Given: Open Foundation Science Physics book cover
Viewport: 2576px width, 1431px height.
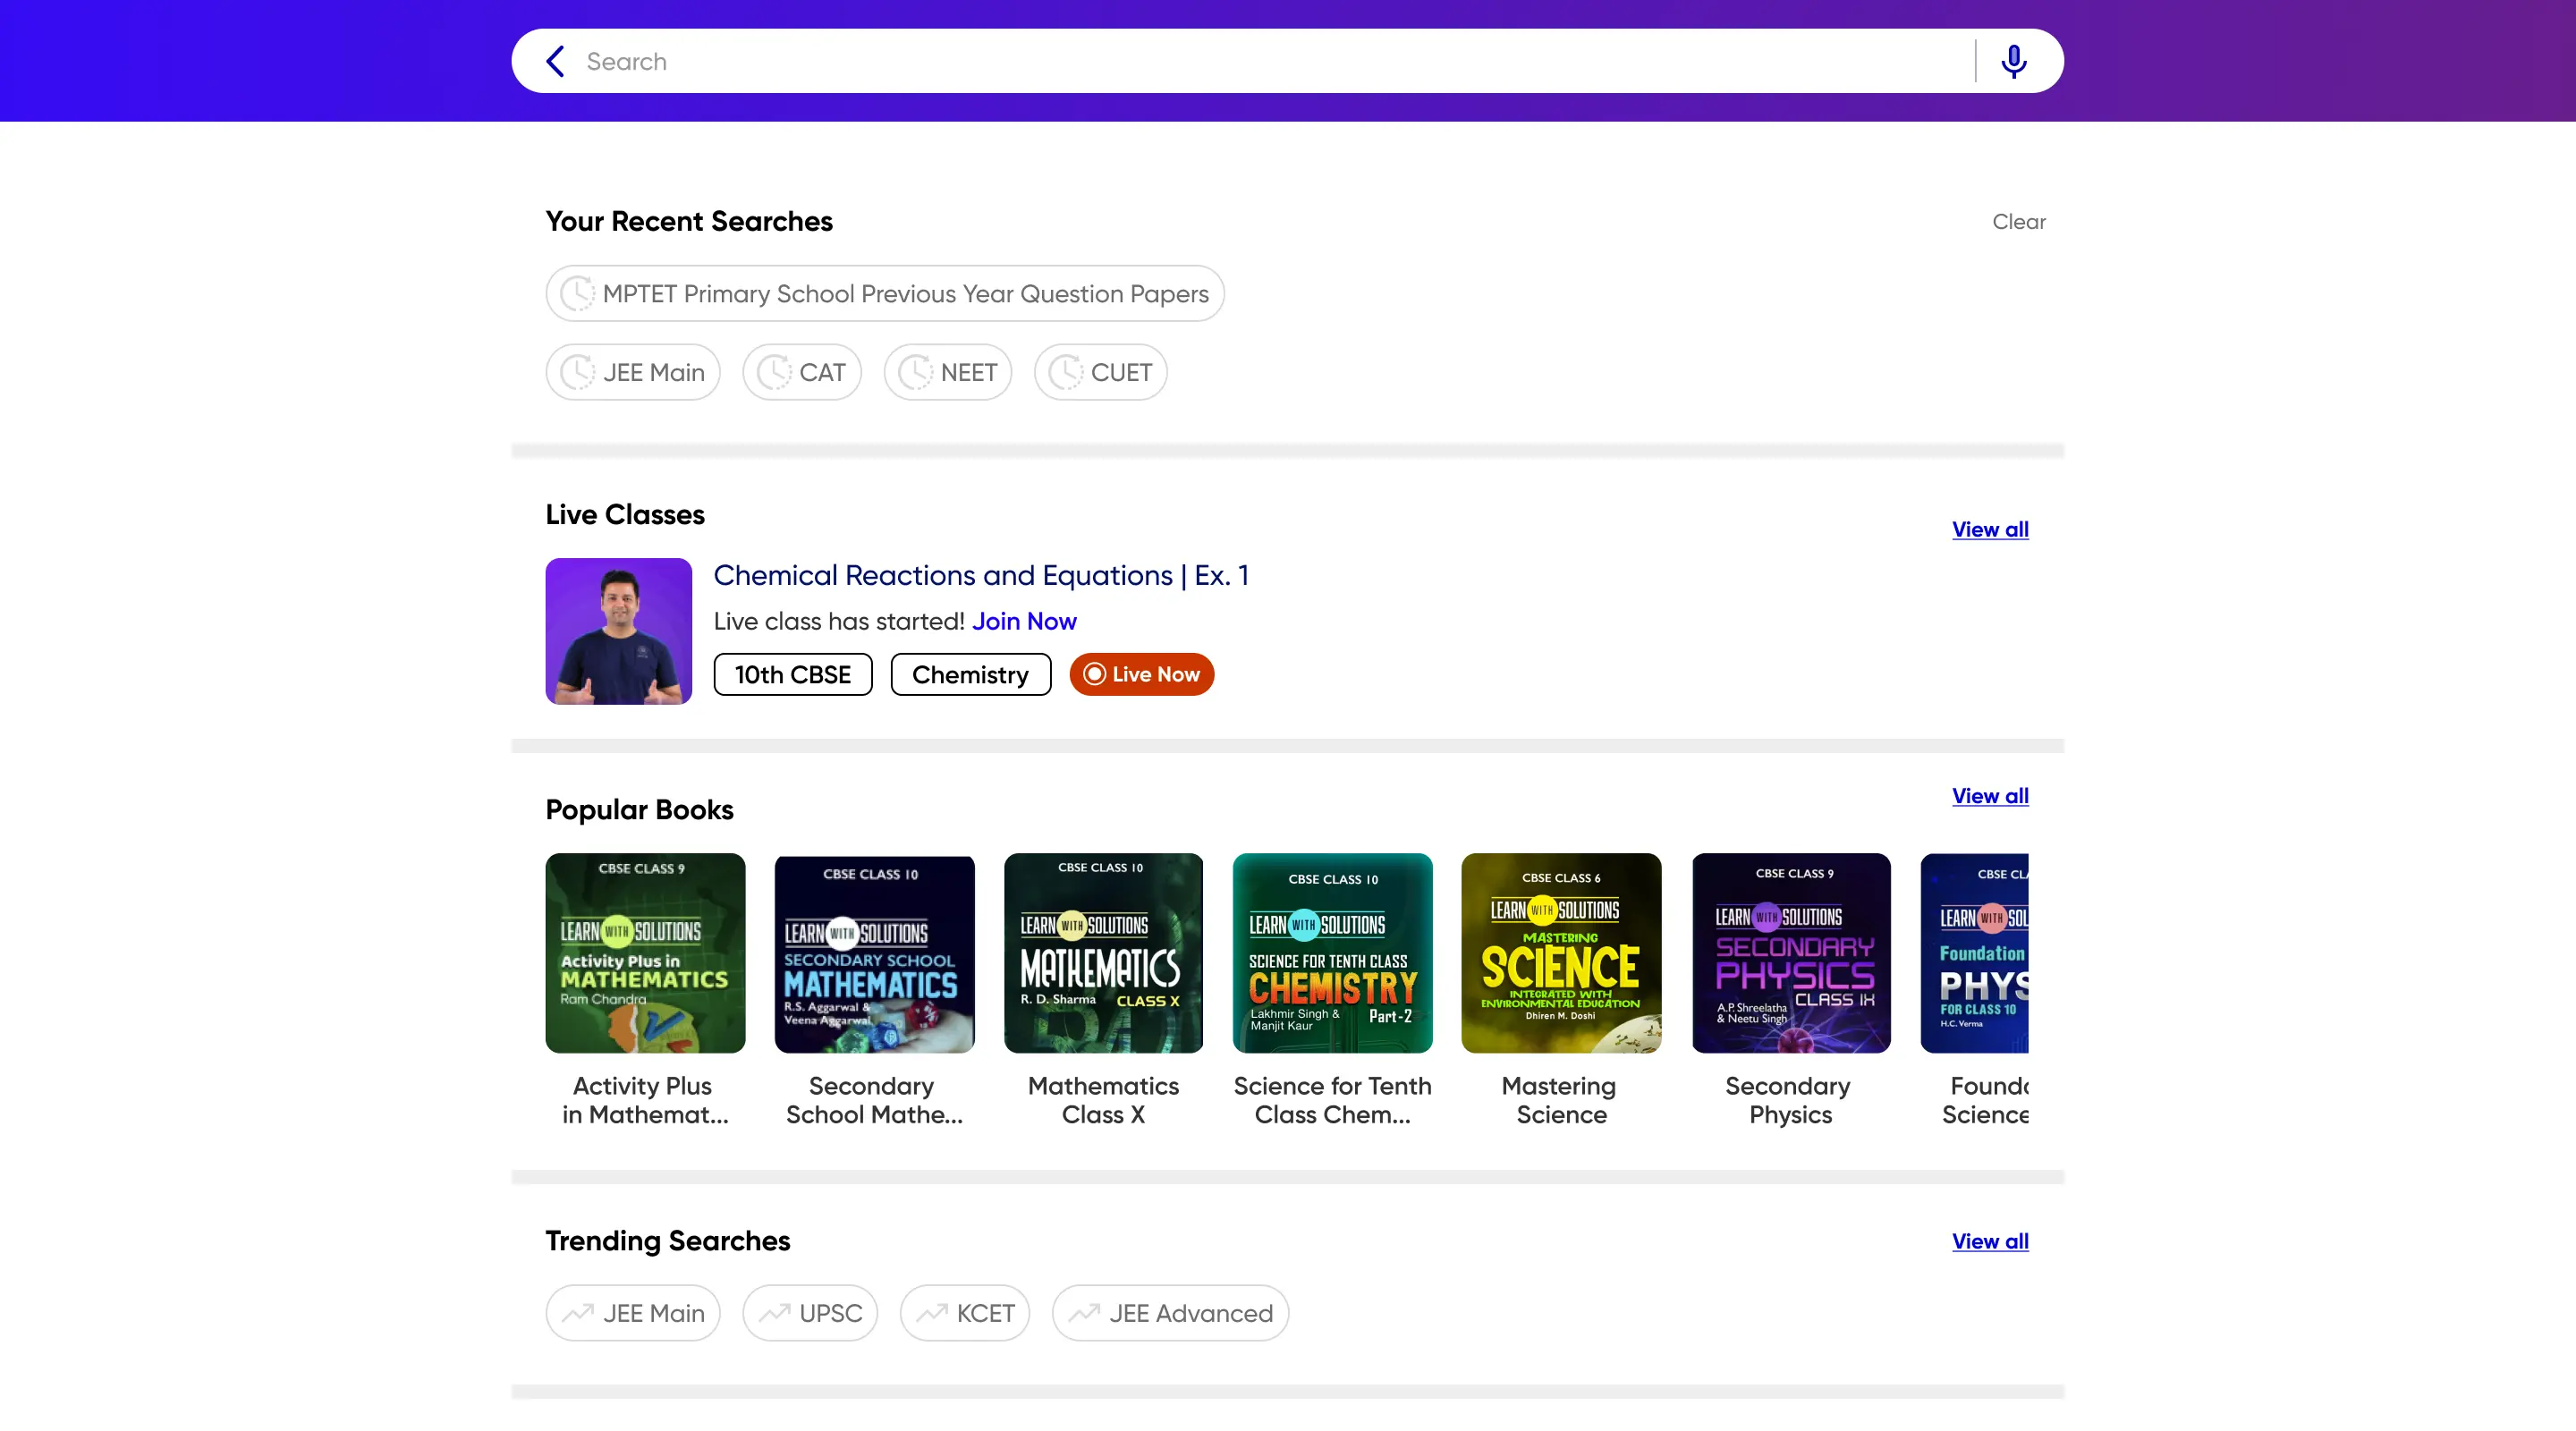Looking at the screenshot, I should 1975,952.
